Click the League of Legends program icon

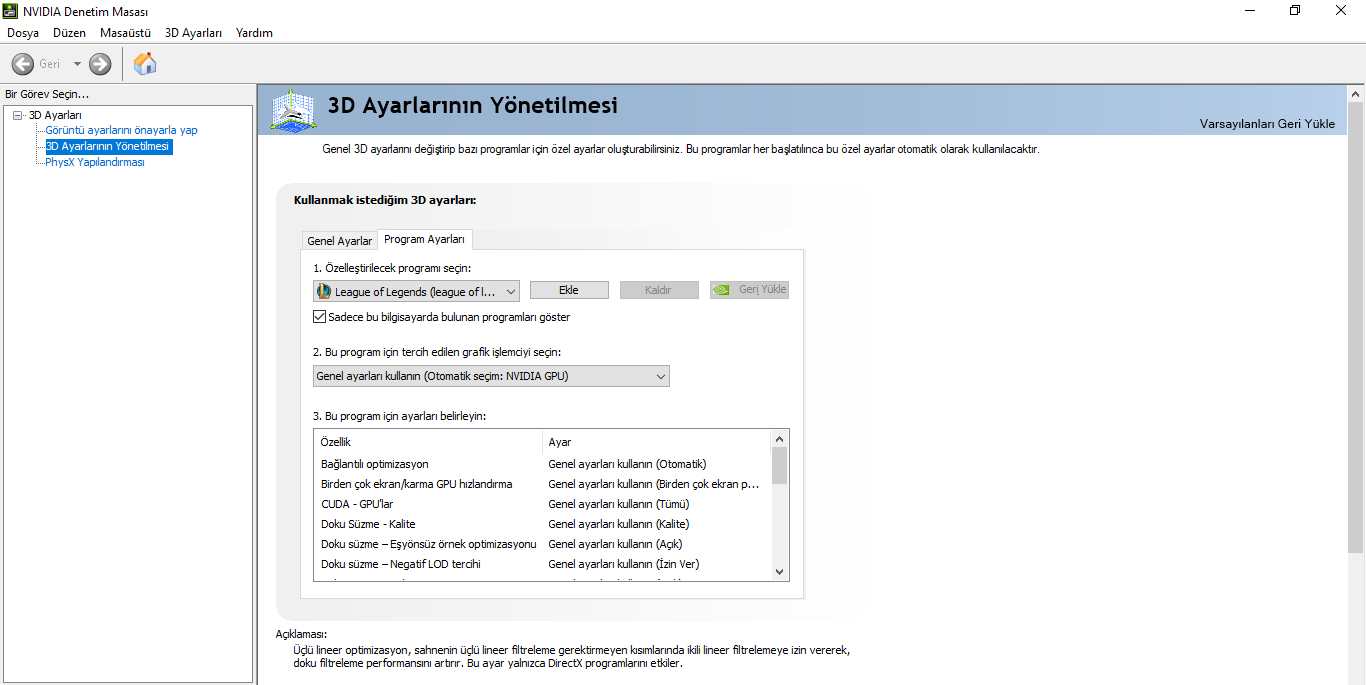(324, 291)
